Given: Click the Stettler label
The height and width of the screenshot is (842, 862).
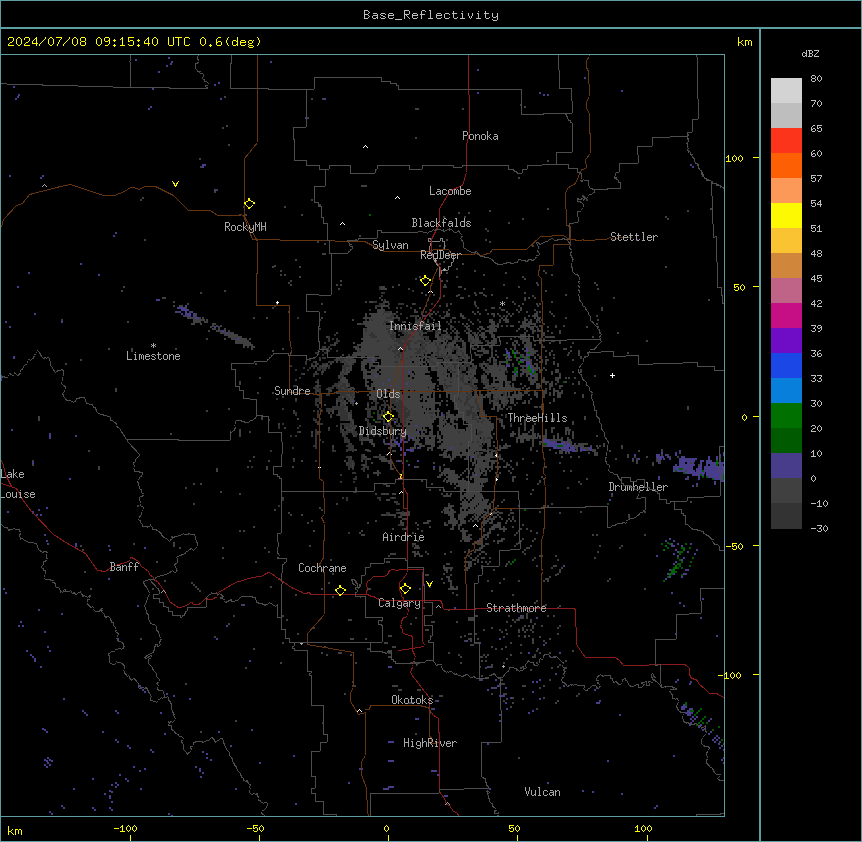Looking at the screenshot, I should click(634, 237).
